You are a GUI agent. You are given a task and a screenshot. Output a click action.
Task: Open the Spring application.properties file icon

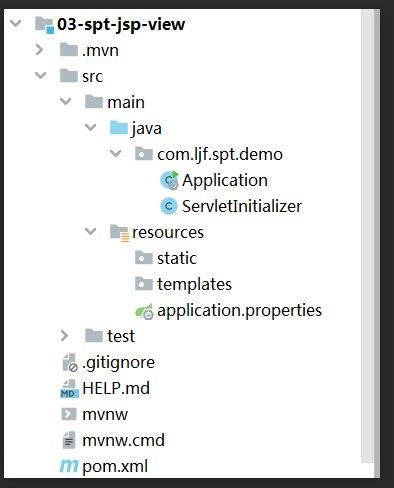coord(144,311)
